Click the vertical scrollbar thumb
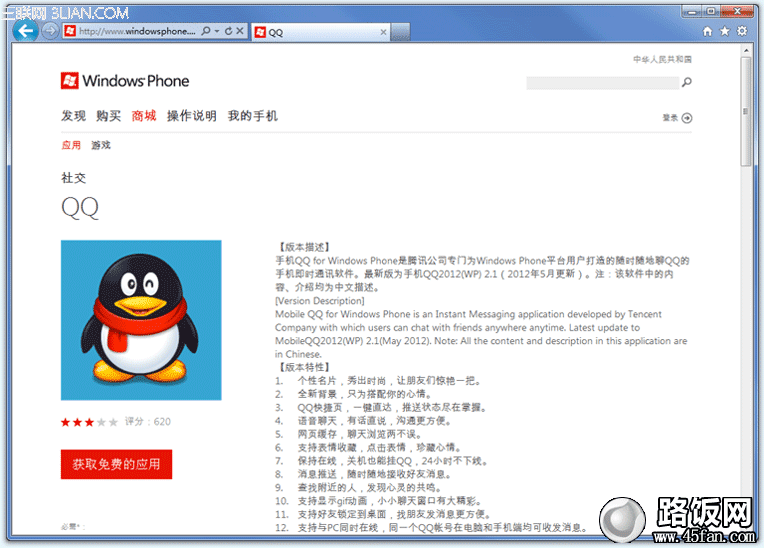This screenshot has height=548, width=764. point(745,112)
